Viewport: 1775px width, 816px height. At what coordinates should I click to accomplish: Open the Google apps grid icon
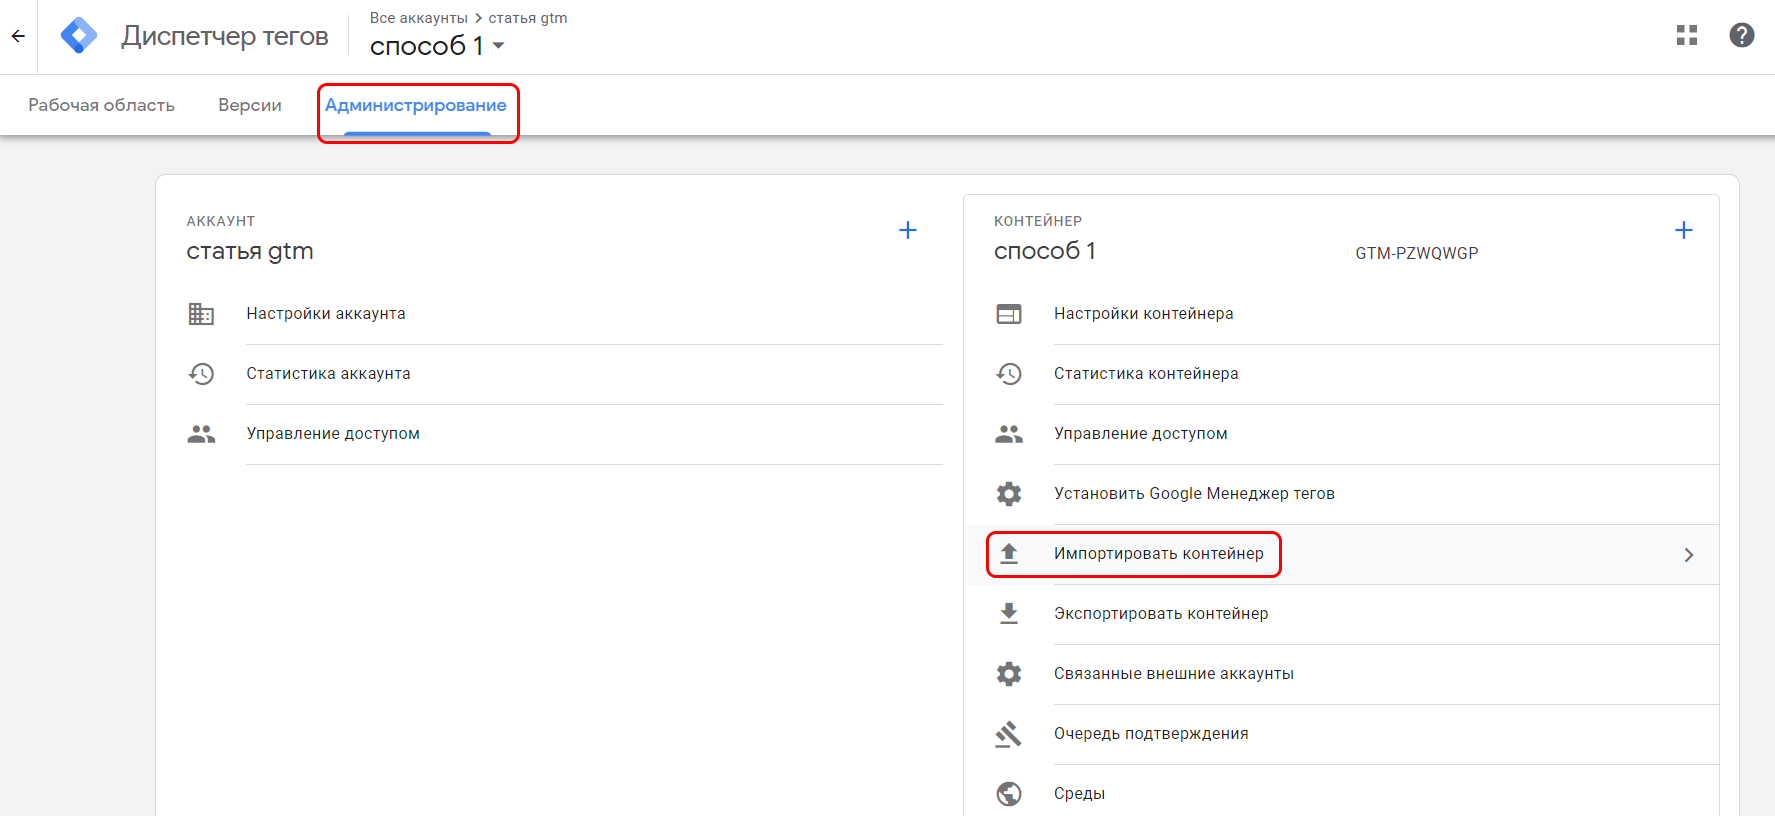pos(1687,35)
